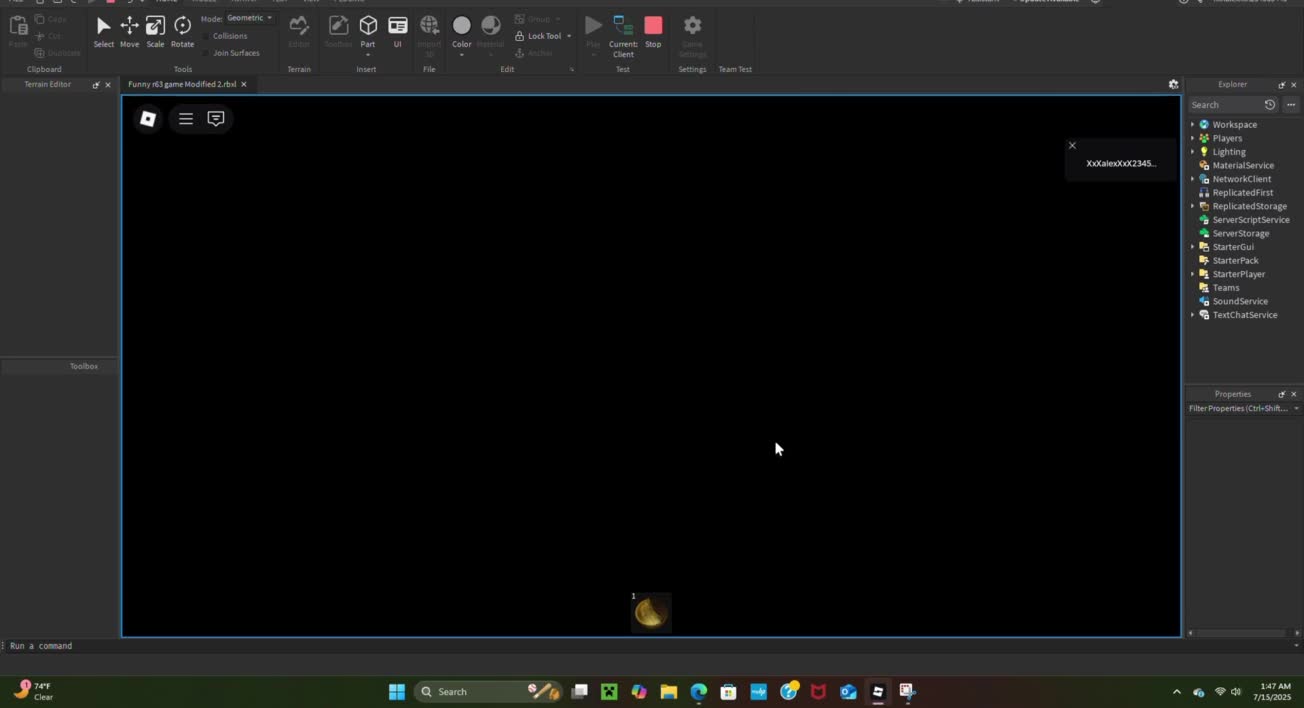1304x708 pixels.
Task: Click the Select arrow tool
Action: tap(103, 30)
